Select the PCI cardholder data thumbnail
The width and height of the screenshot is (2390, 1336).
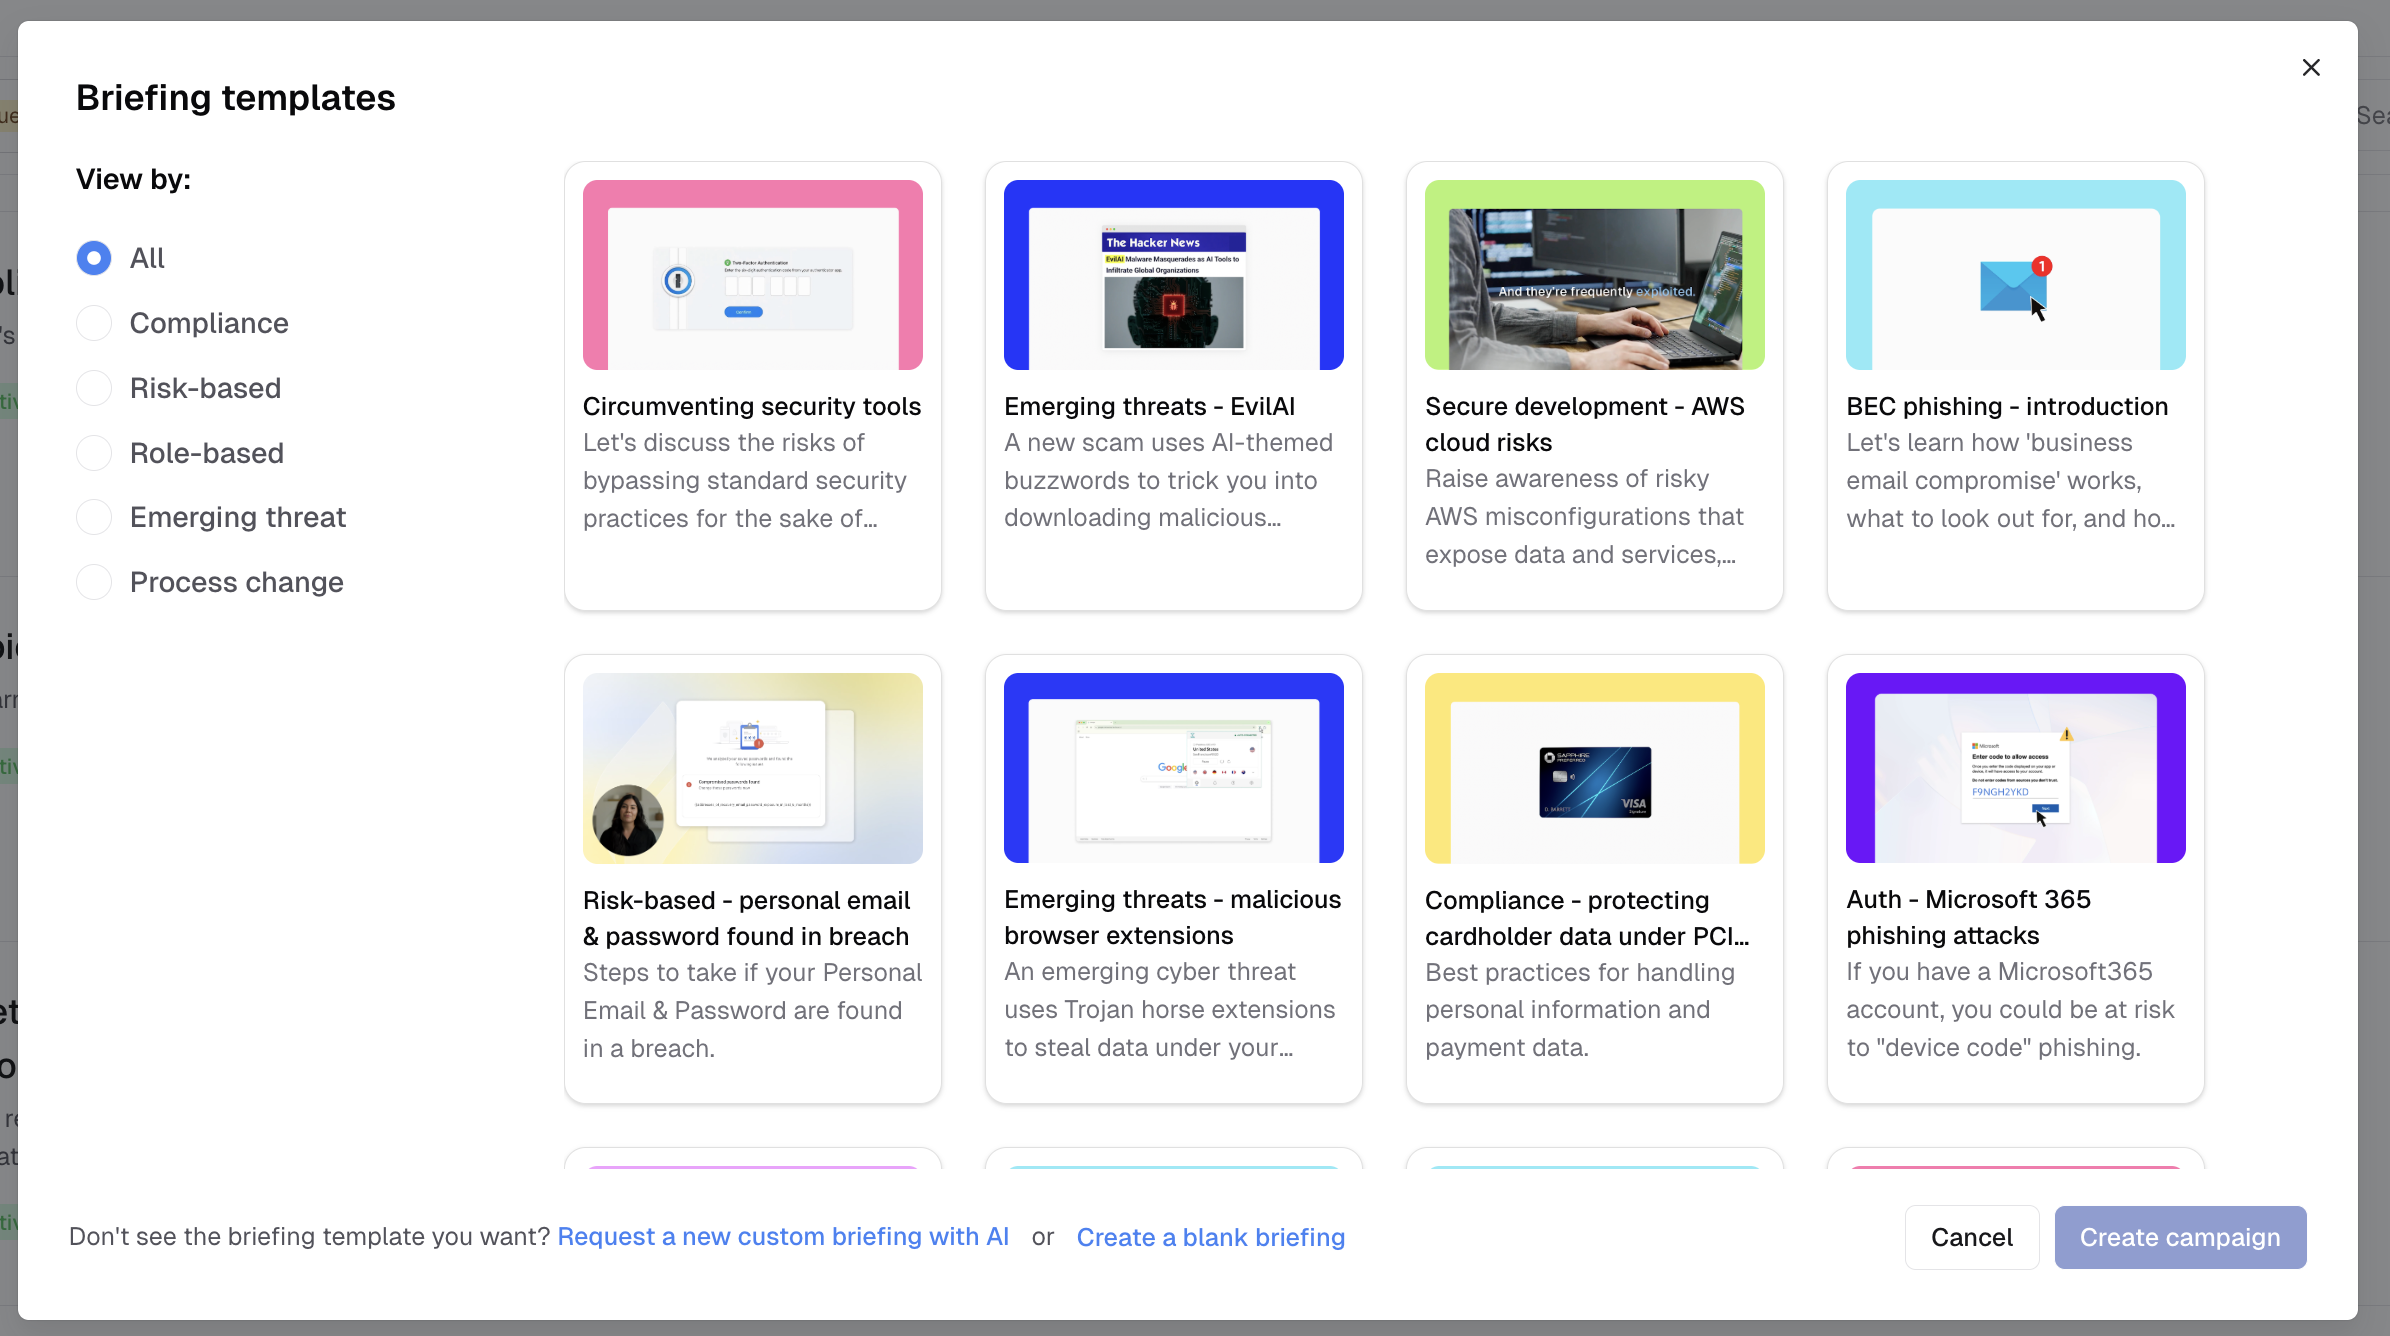point(1595,768)
